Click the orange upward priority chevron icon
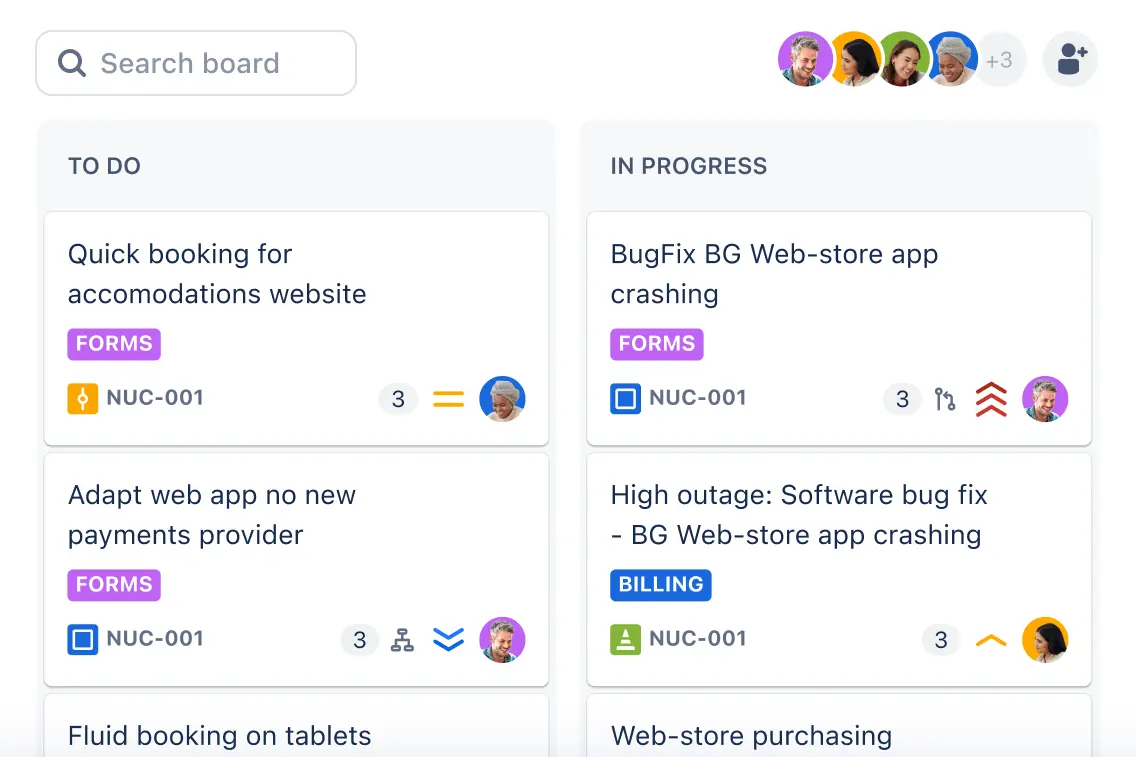 [990, 640]
